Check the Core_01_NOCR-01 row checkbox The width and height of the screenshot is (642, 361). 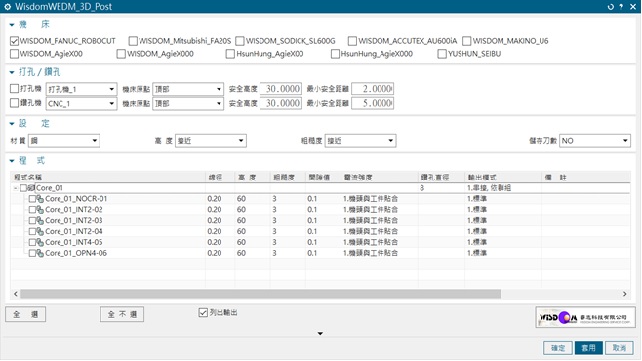pos(32,199)
